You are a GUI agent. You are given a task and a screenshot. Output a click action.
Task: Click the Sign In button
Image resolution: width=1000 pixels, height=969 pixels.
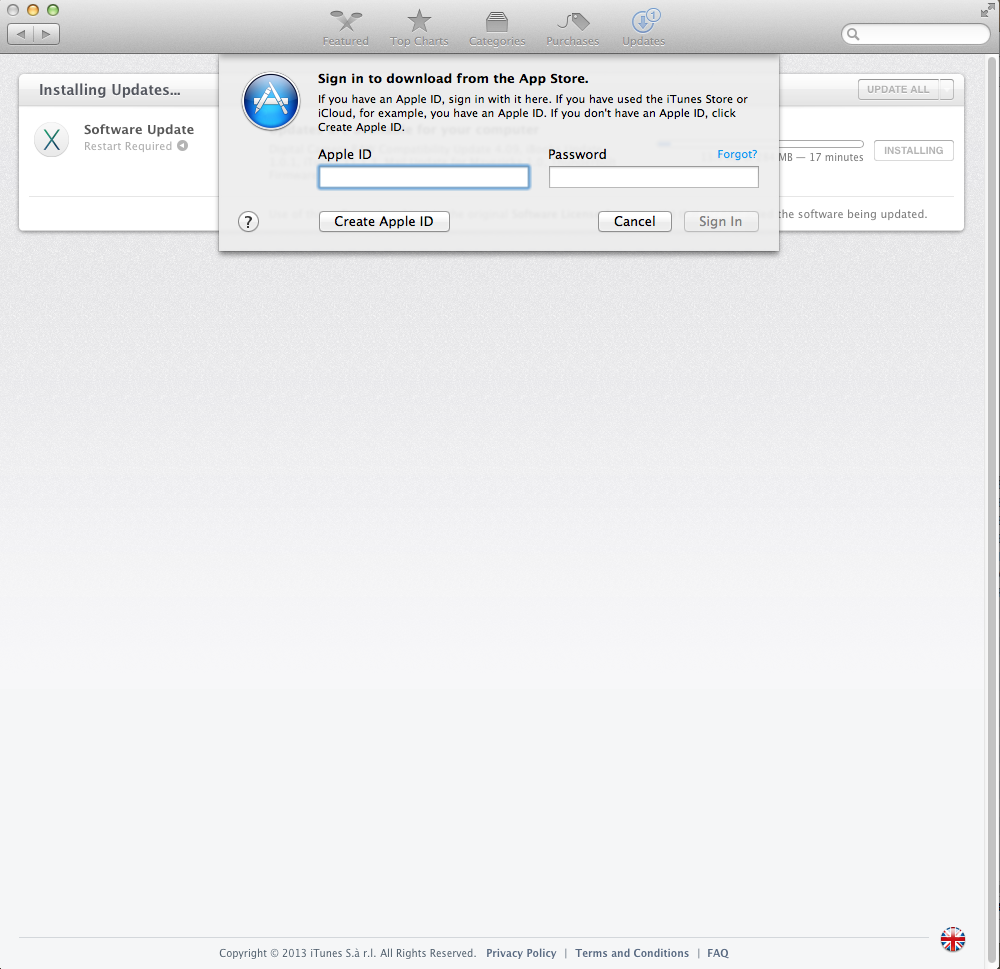721,221
